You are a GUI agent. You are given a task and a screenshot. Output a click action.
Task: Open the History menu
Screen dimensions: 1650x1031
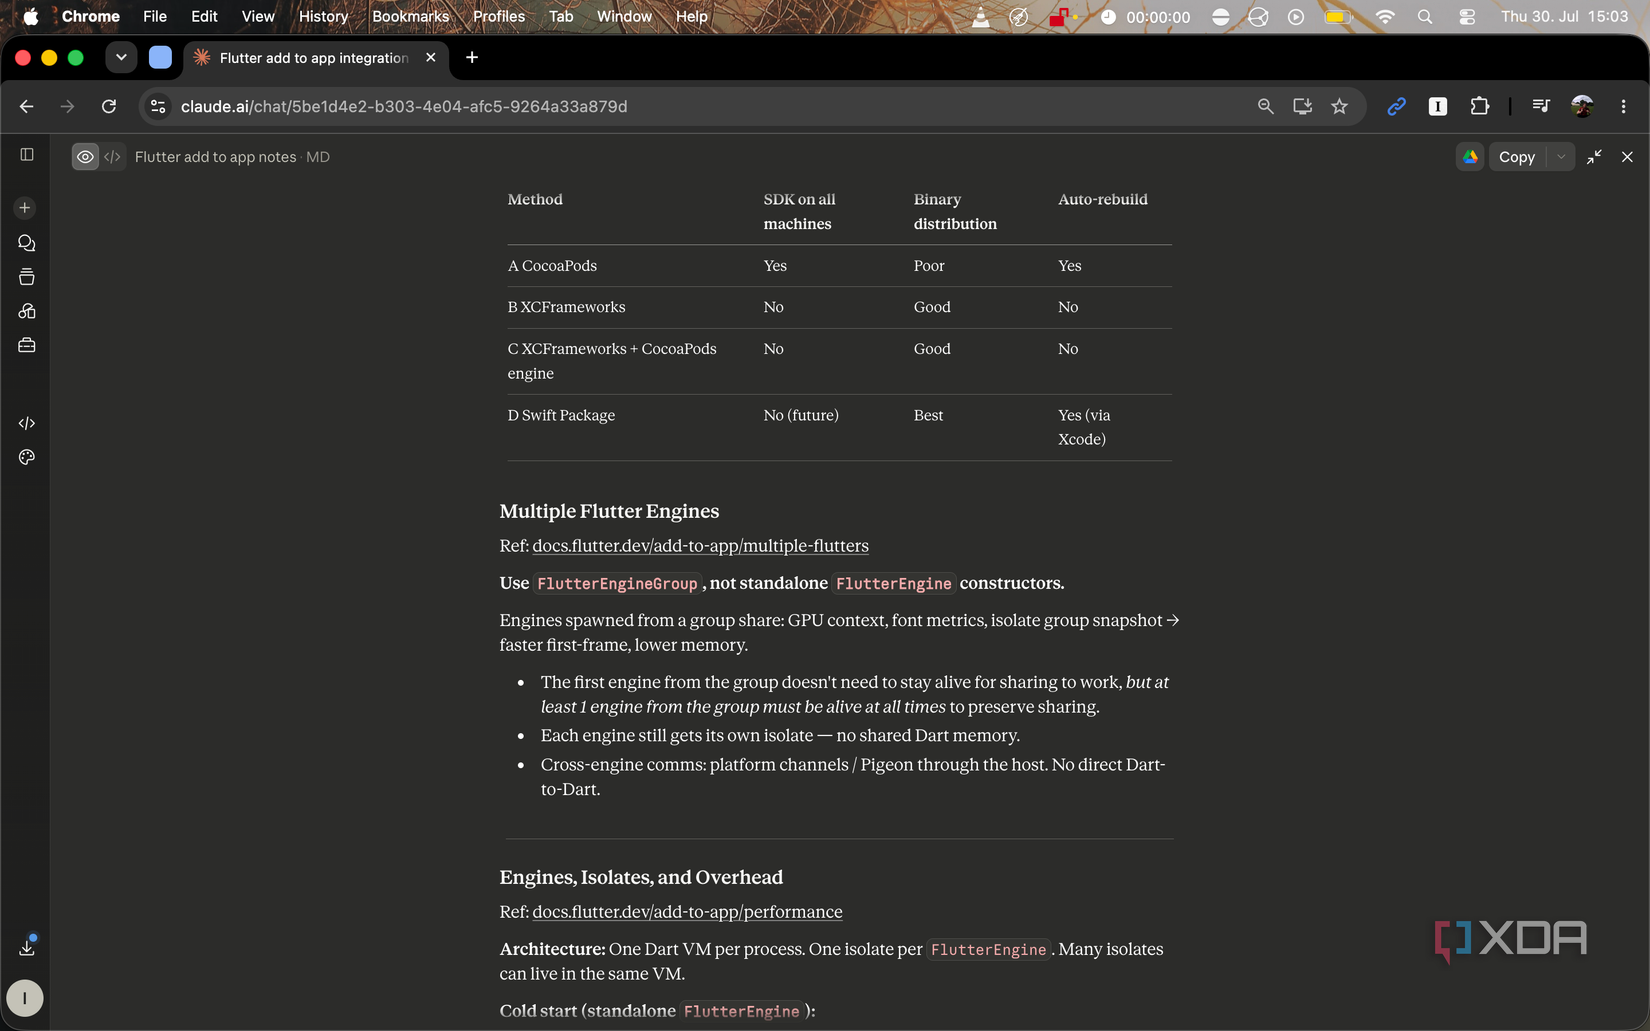323,16
